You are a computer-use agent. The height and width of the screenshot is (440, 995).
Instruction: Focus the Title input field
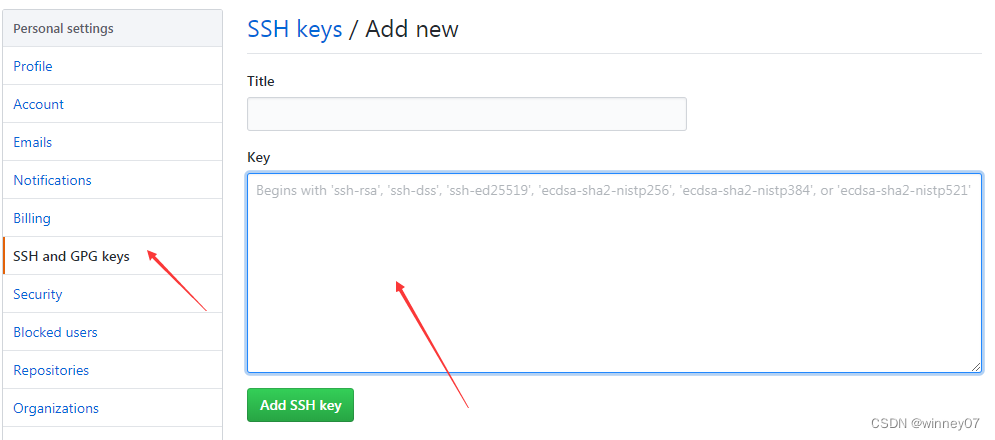pos(466,114)
